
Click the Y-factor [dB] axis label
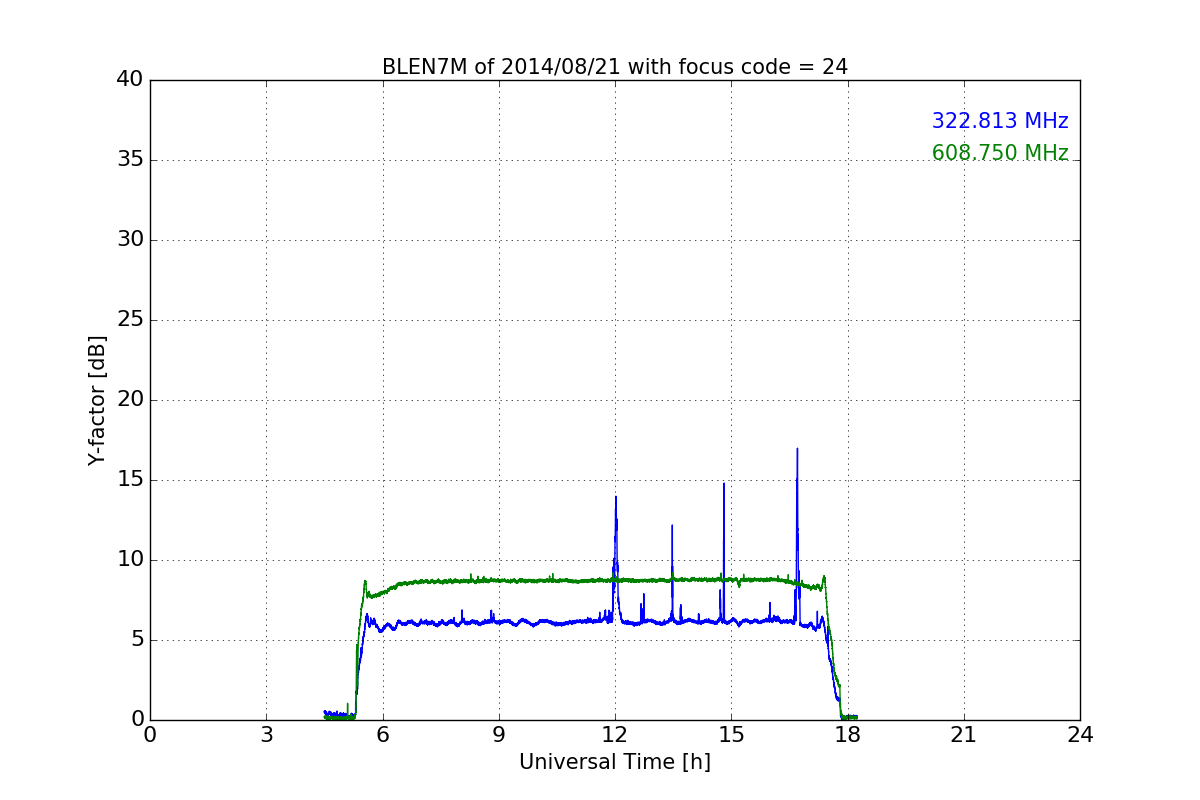point(97,400)
